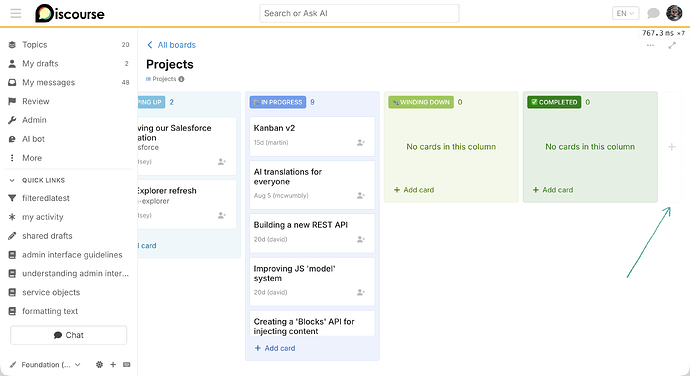The image size is (690, 376).
Task: Open the Explorer refresh card
Action: click(167, 191)
